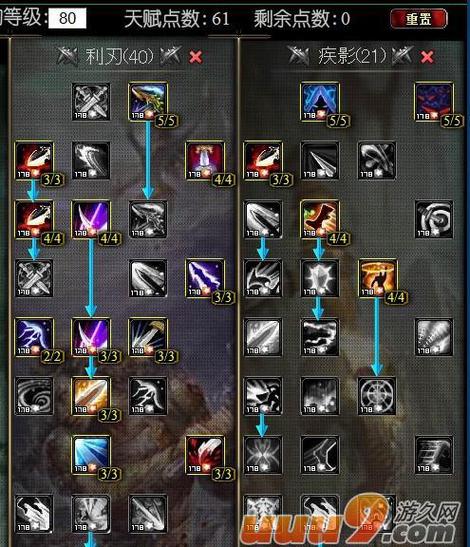Viewport: 470px width, 547px height.
Task: Click the orange boot 4/4 talent icon
Action: tap(320, 219)
